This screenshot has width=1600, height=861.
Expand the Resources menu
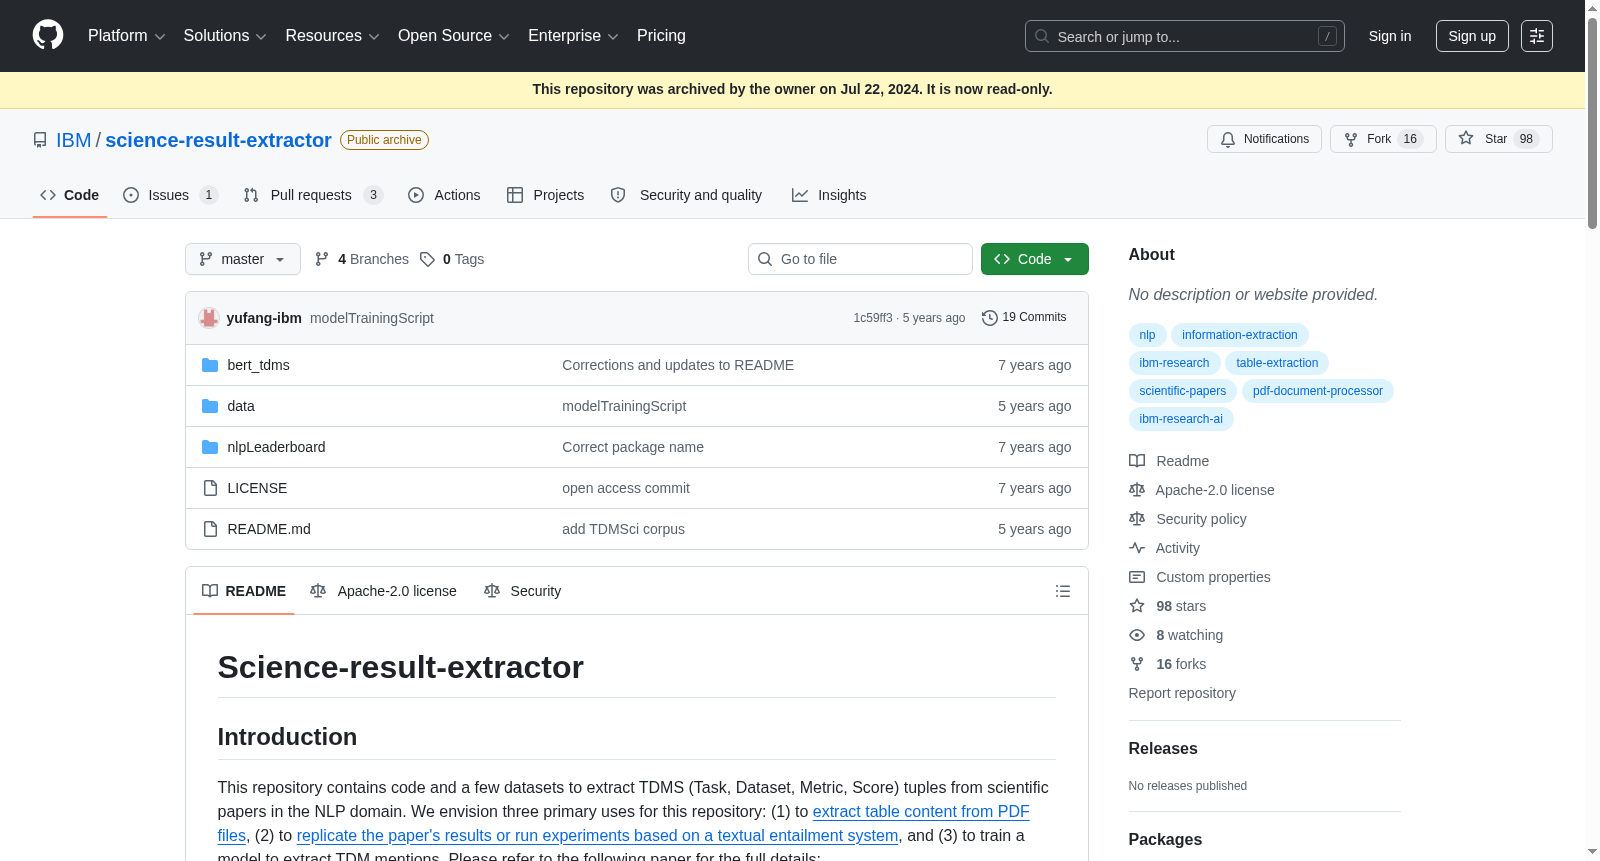[x=332, y=36]
